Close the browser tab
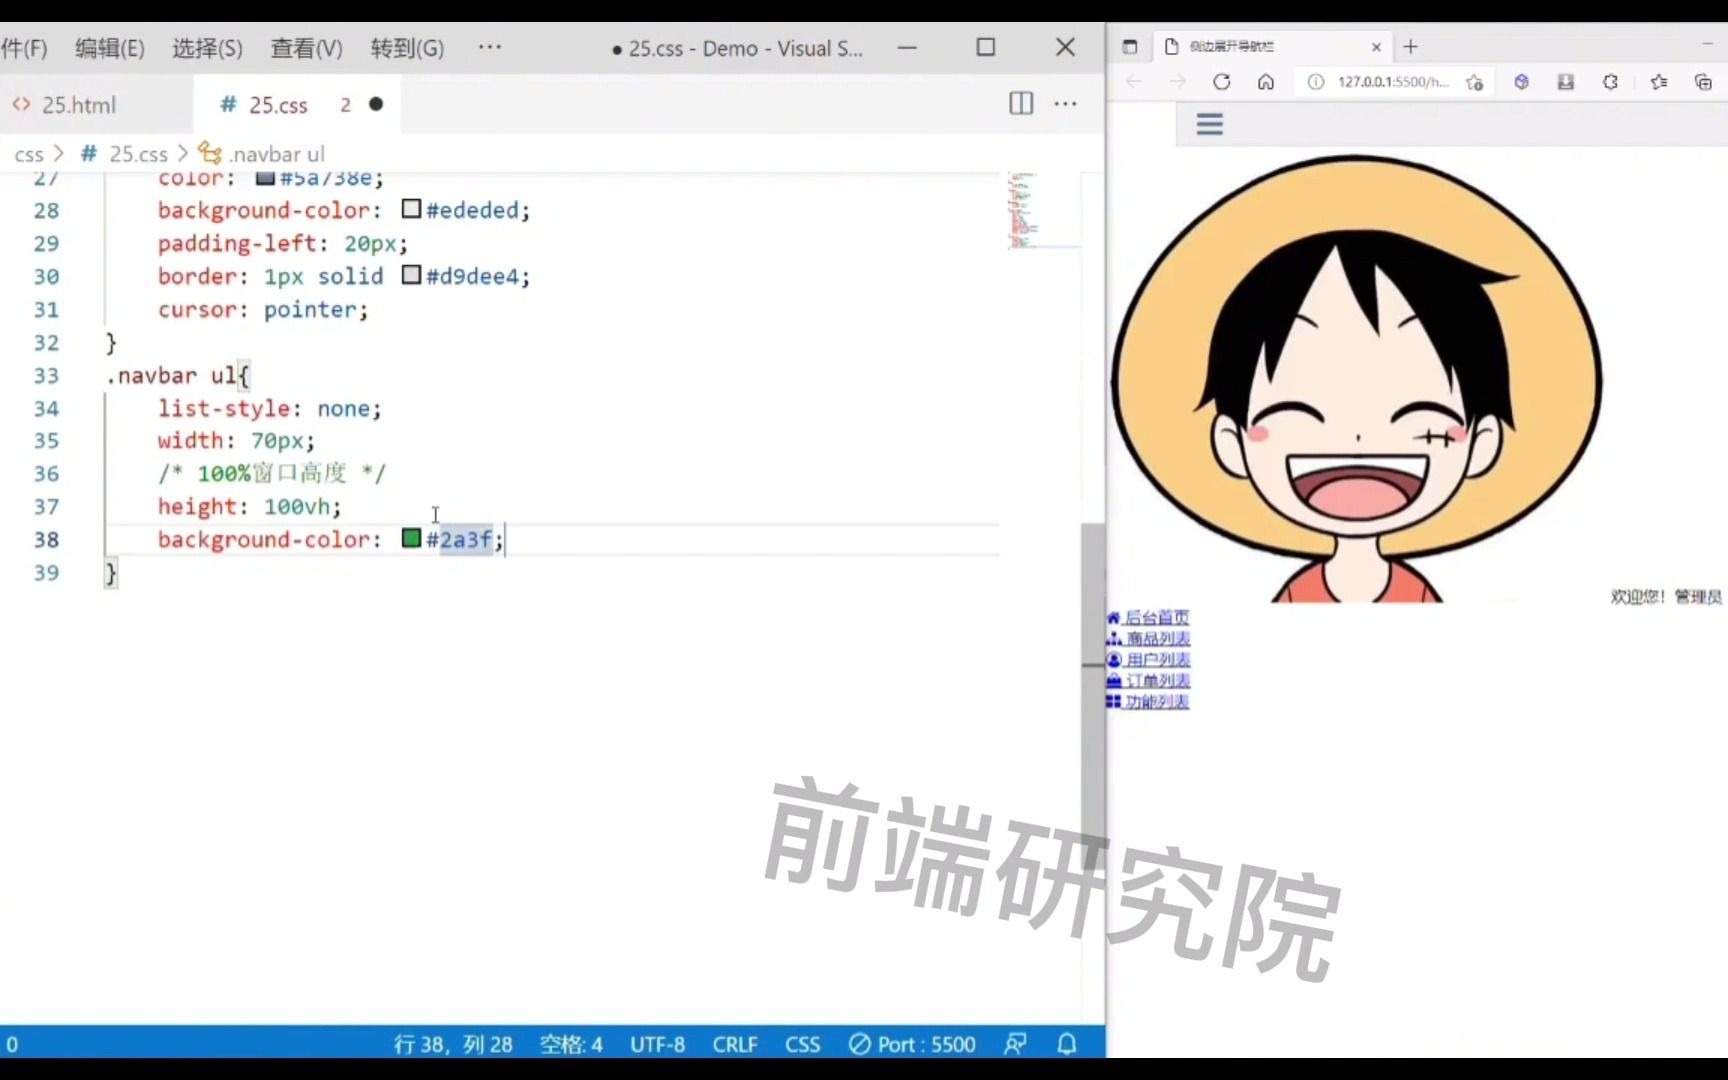1728x1080 pixels. tap(1376, 46)
